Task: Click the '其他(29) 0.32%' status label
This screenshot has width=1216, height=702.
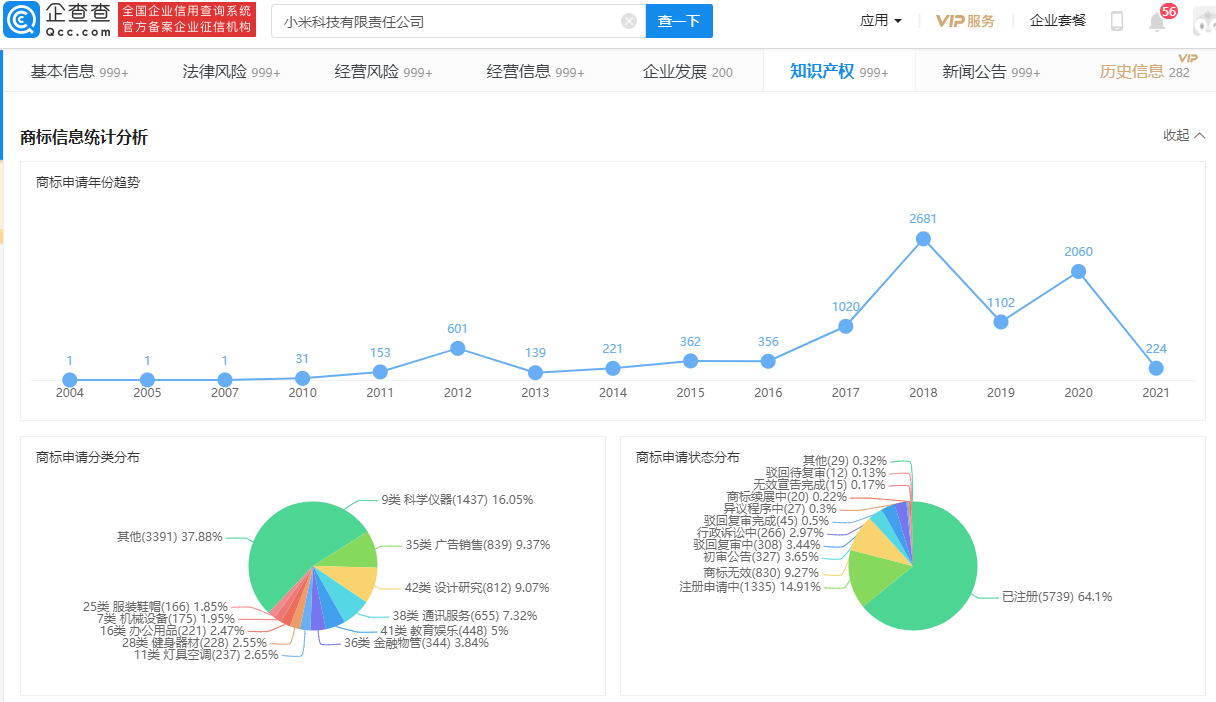Action: tap(845, 461)
